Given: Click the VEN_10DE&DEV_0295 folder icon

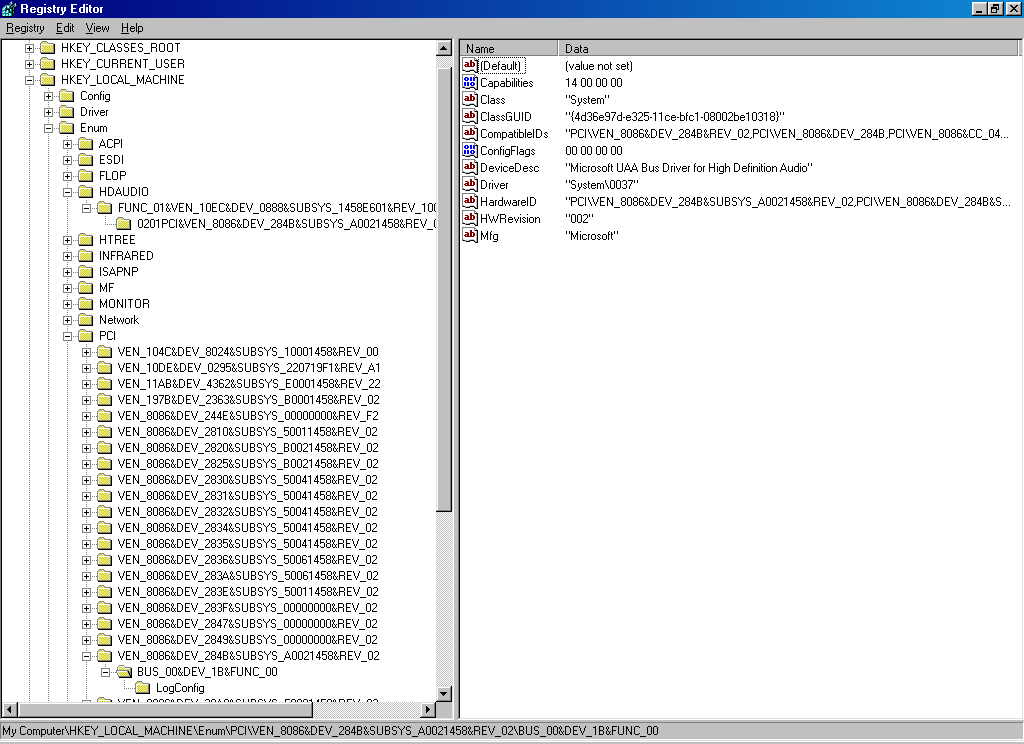Looking at the screenshot, I should pyautogui.click(x=104, y=368).
